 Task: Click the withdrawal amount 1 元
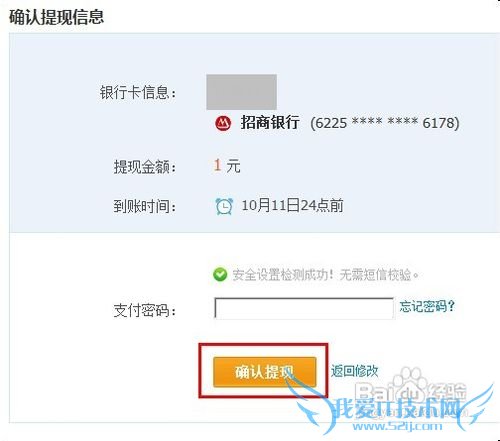click(x=227, y=165)
